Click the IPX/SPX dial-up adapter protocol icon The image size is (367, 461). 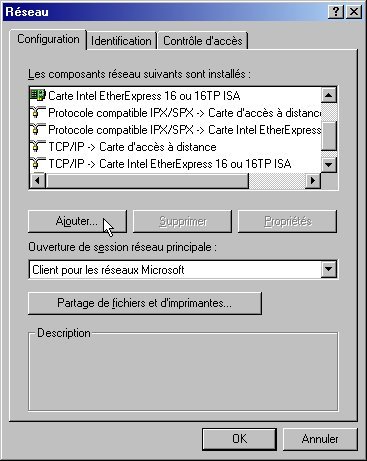[38, 112]
